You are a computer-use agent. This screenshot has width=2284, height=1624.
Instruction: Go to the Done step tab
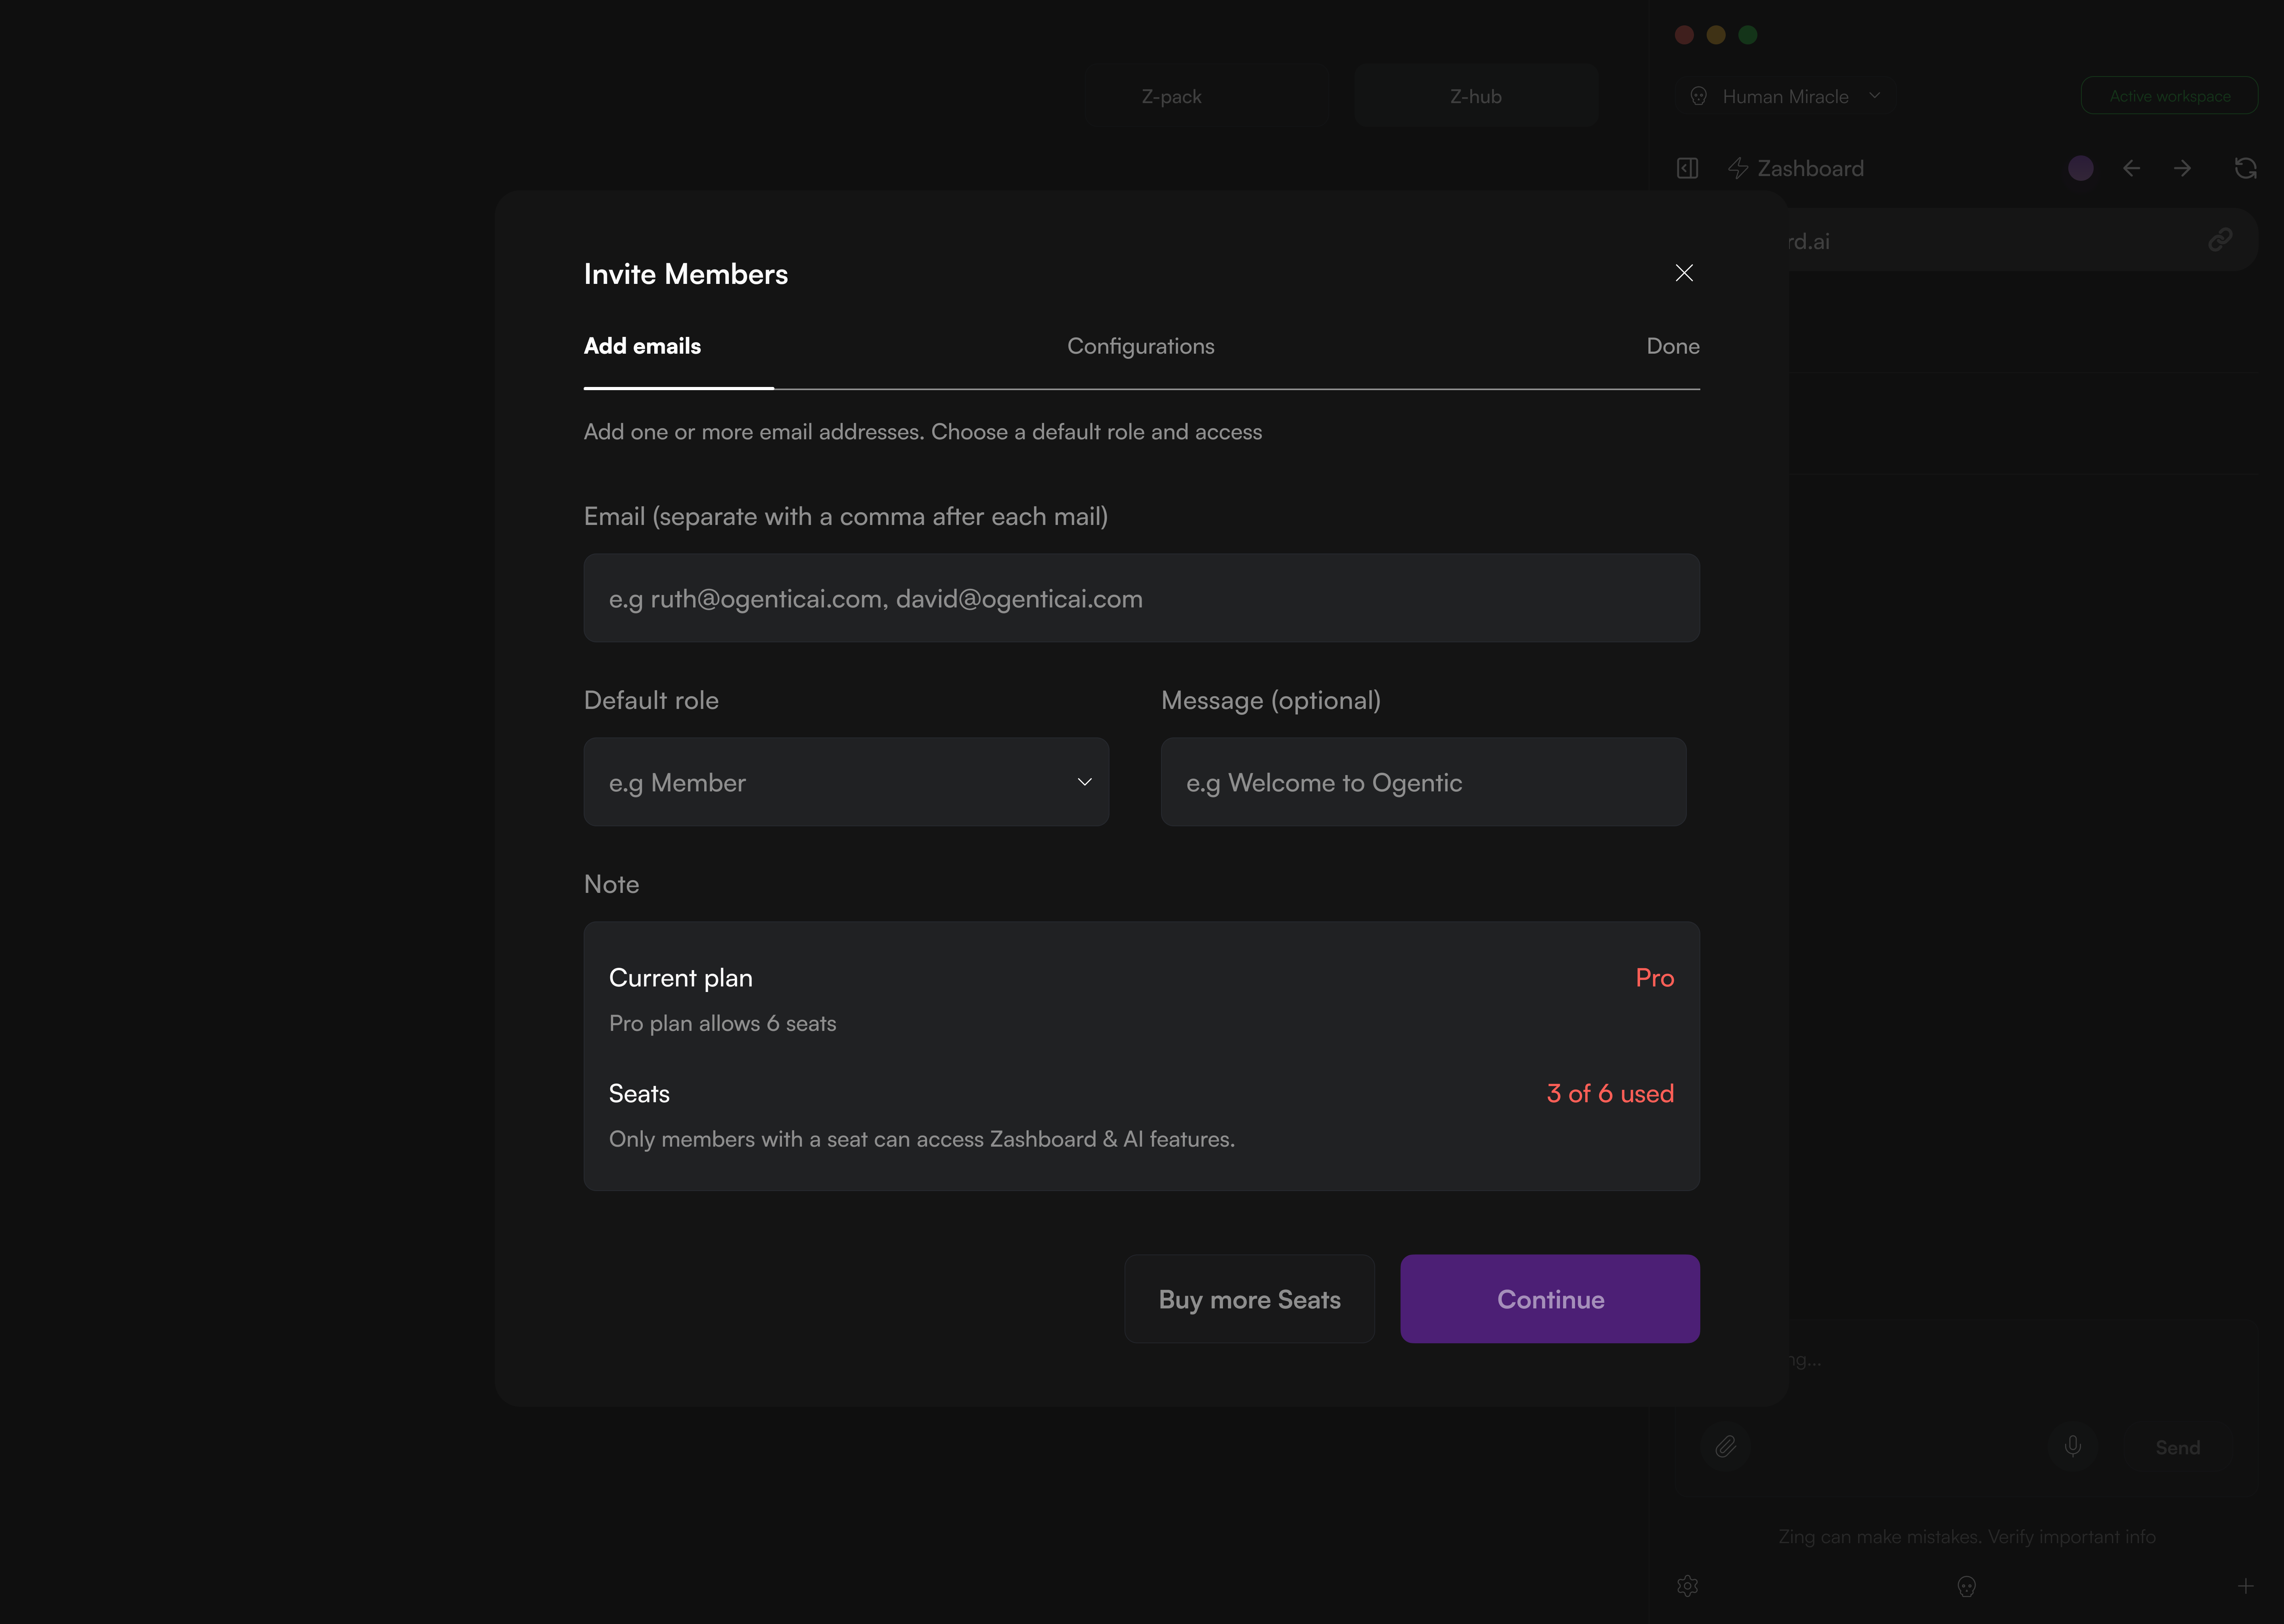click(1672, 346)
